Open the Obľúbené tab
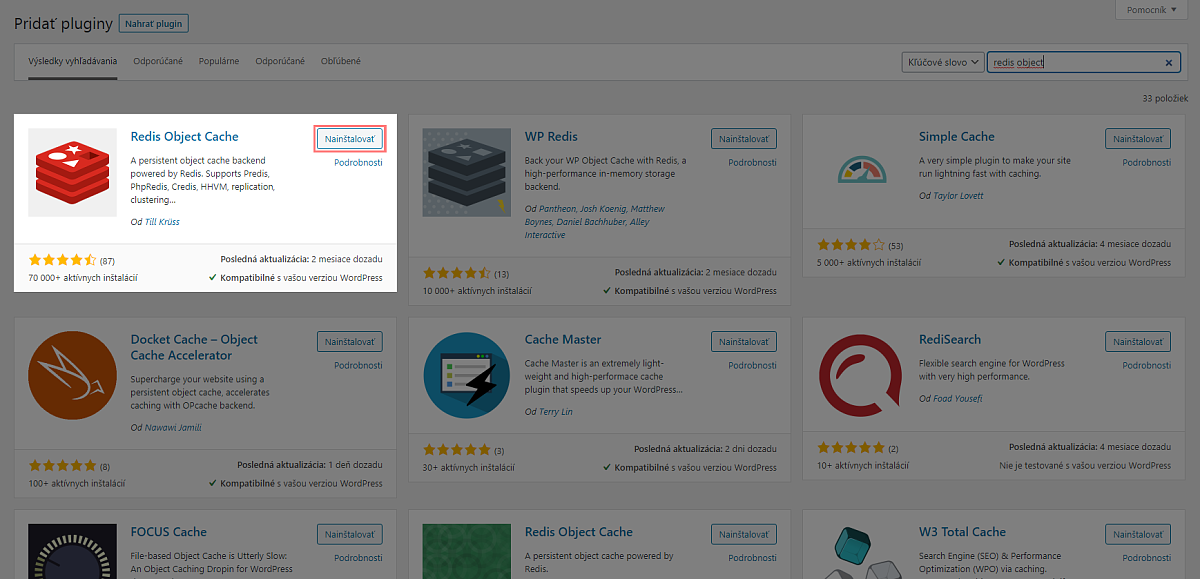 [x=341, y=61]
